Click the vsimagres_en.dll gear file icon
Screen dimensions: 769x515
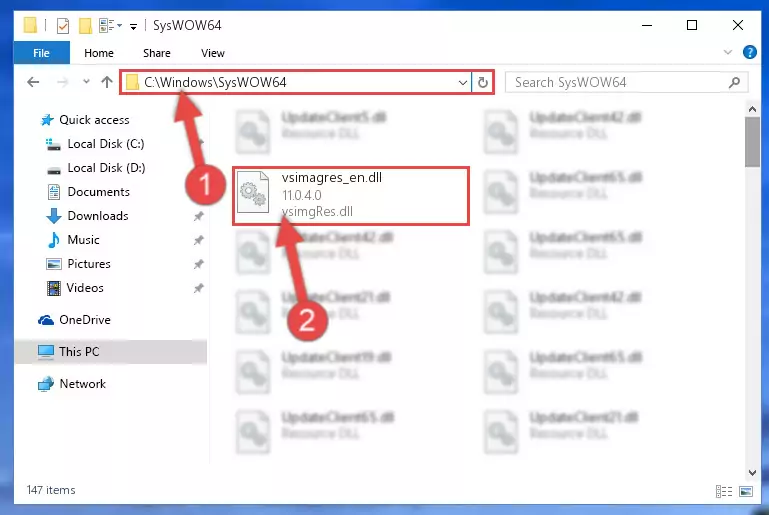pos(253,192)
